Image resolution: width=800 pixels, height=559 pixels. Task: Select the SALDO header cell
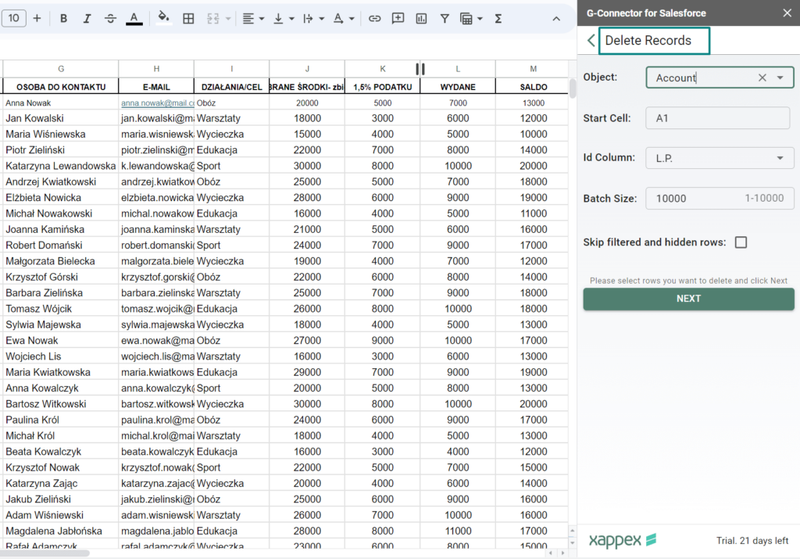click(533, 87)
